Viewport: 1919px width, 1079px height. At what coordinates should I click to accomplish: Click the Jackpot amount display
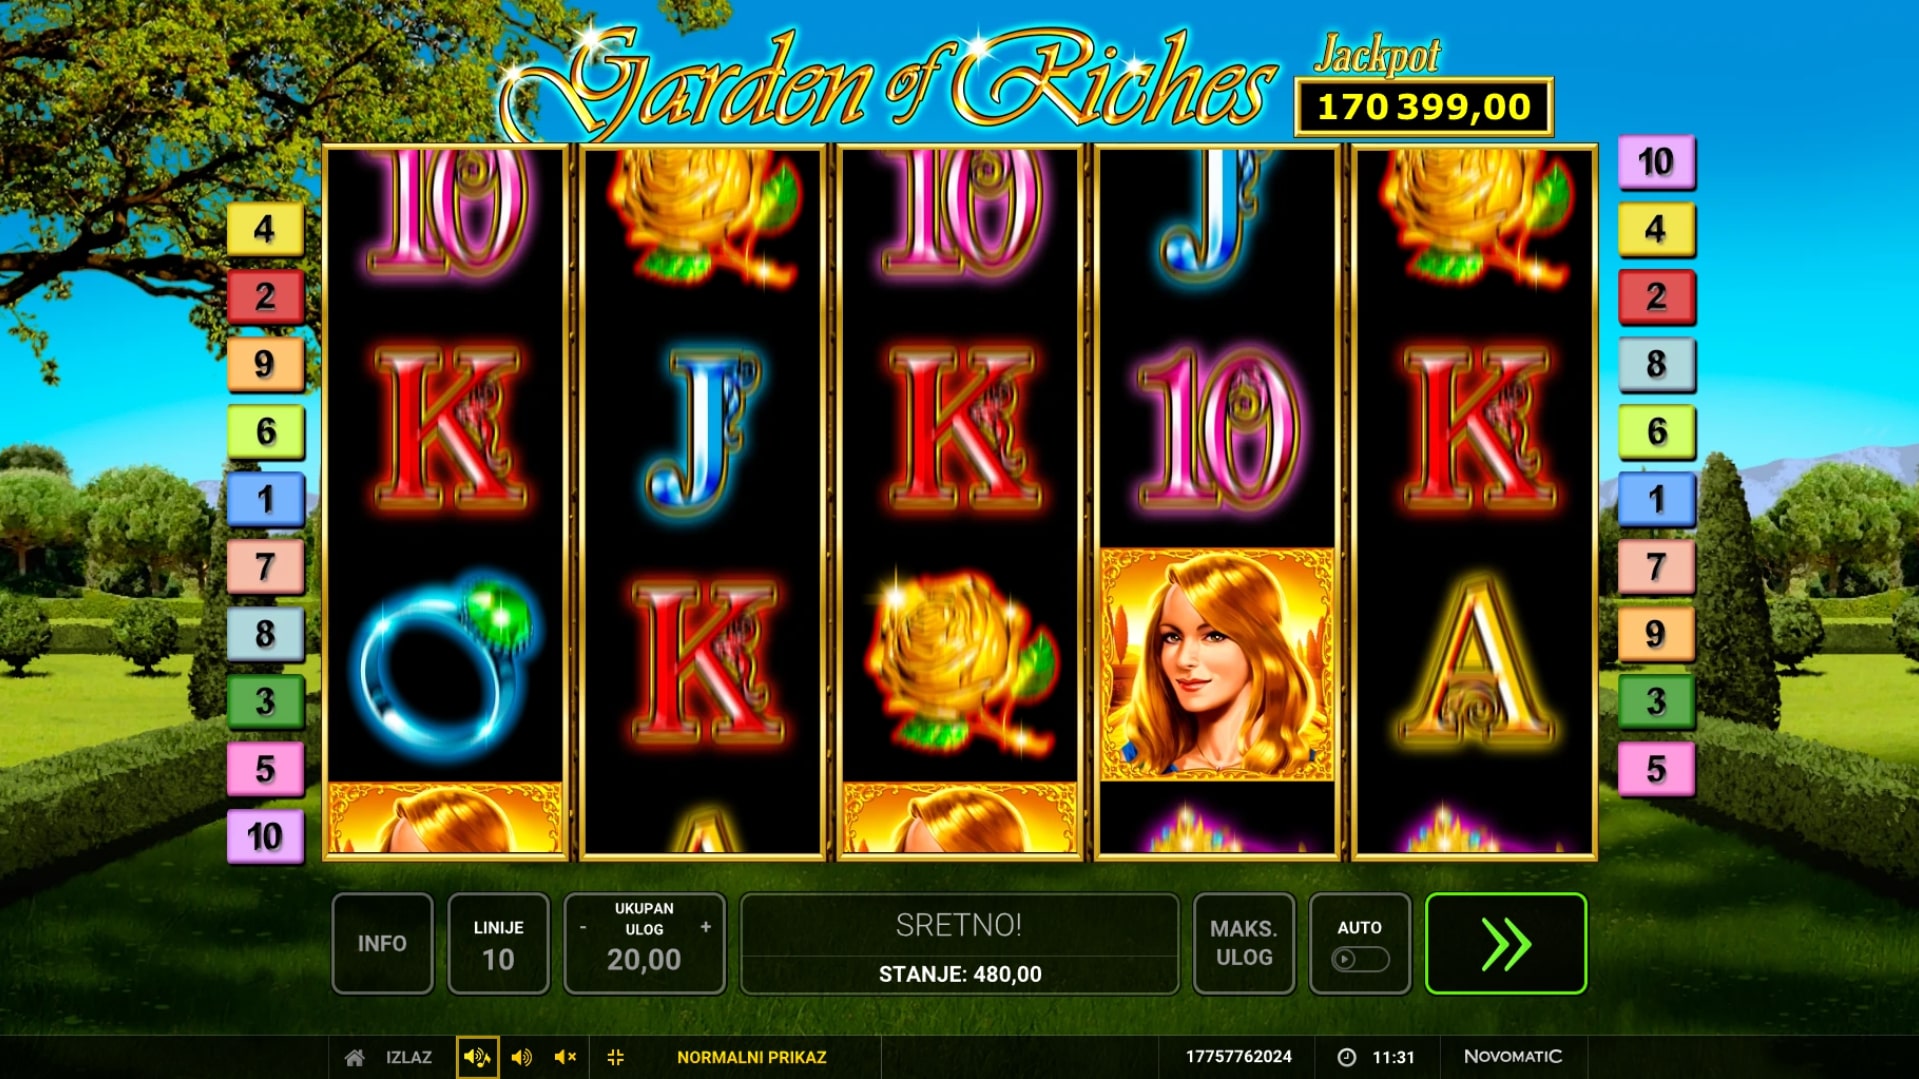(1423, 107)
